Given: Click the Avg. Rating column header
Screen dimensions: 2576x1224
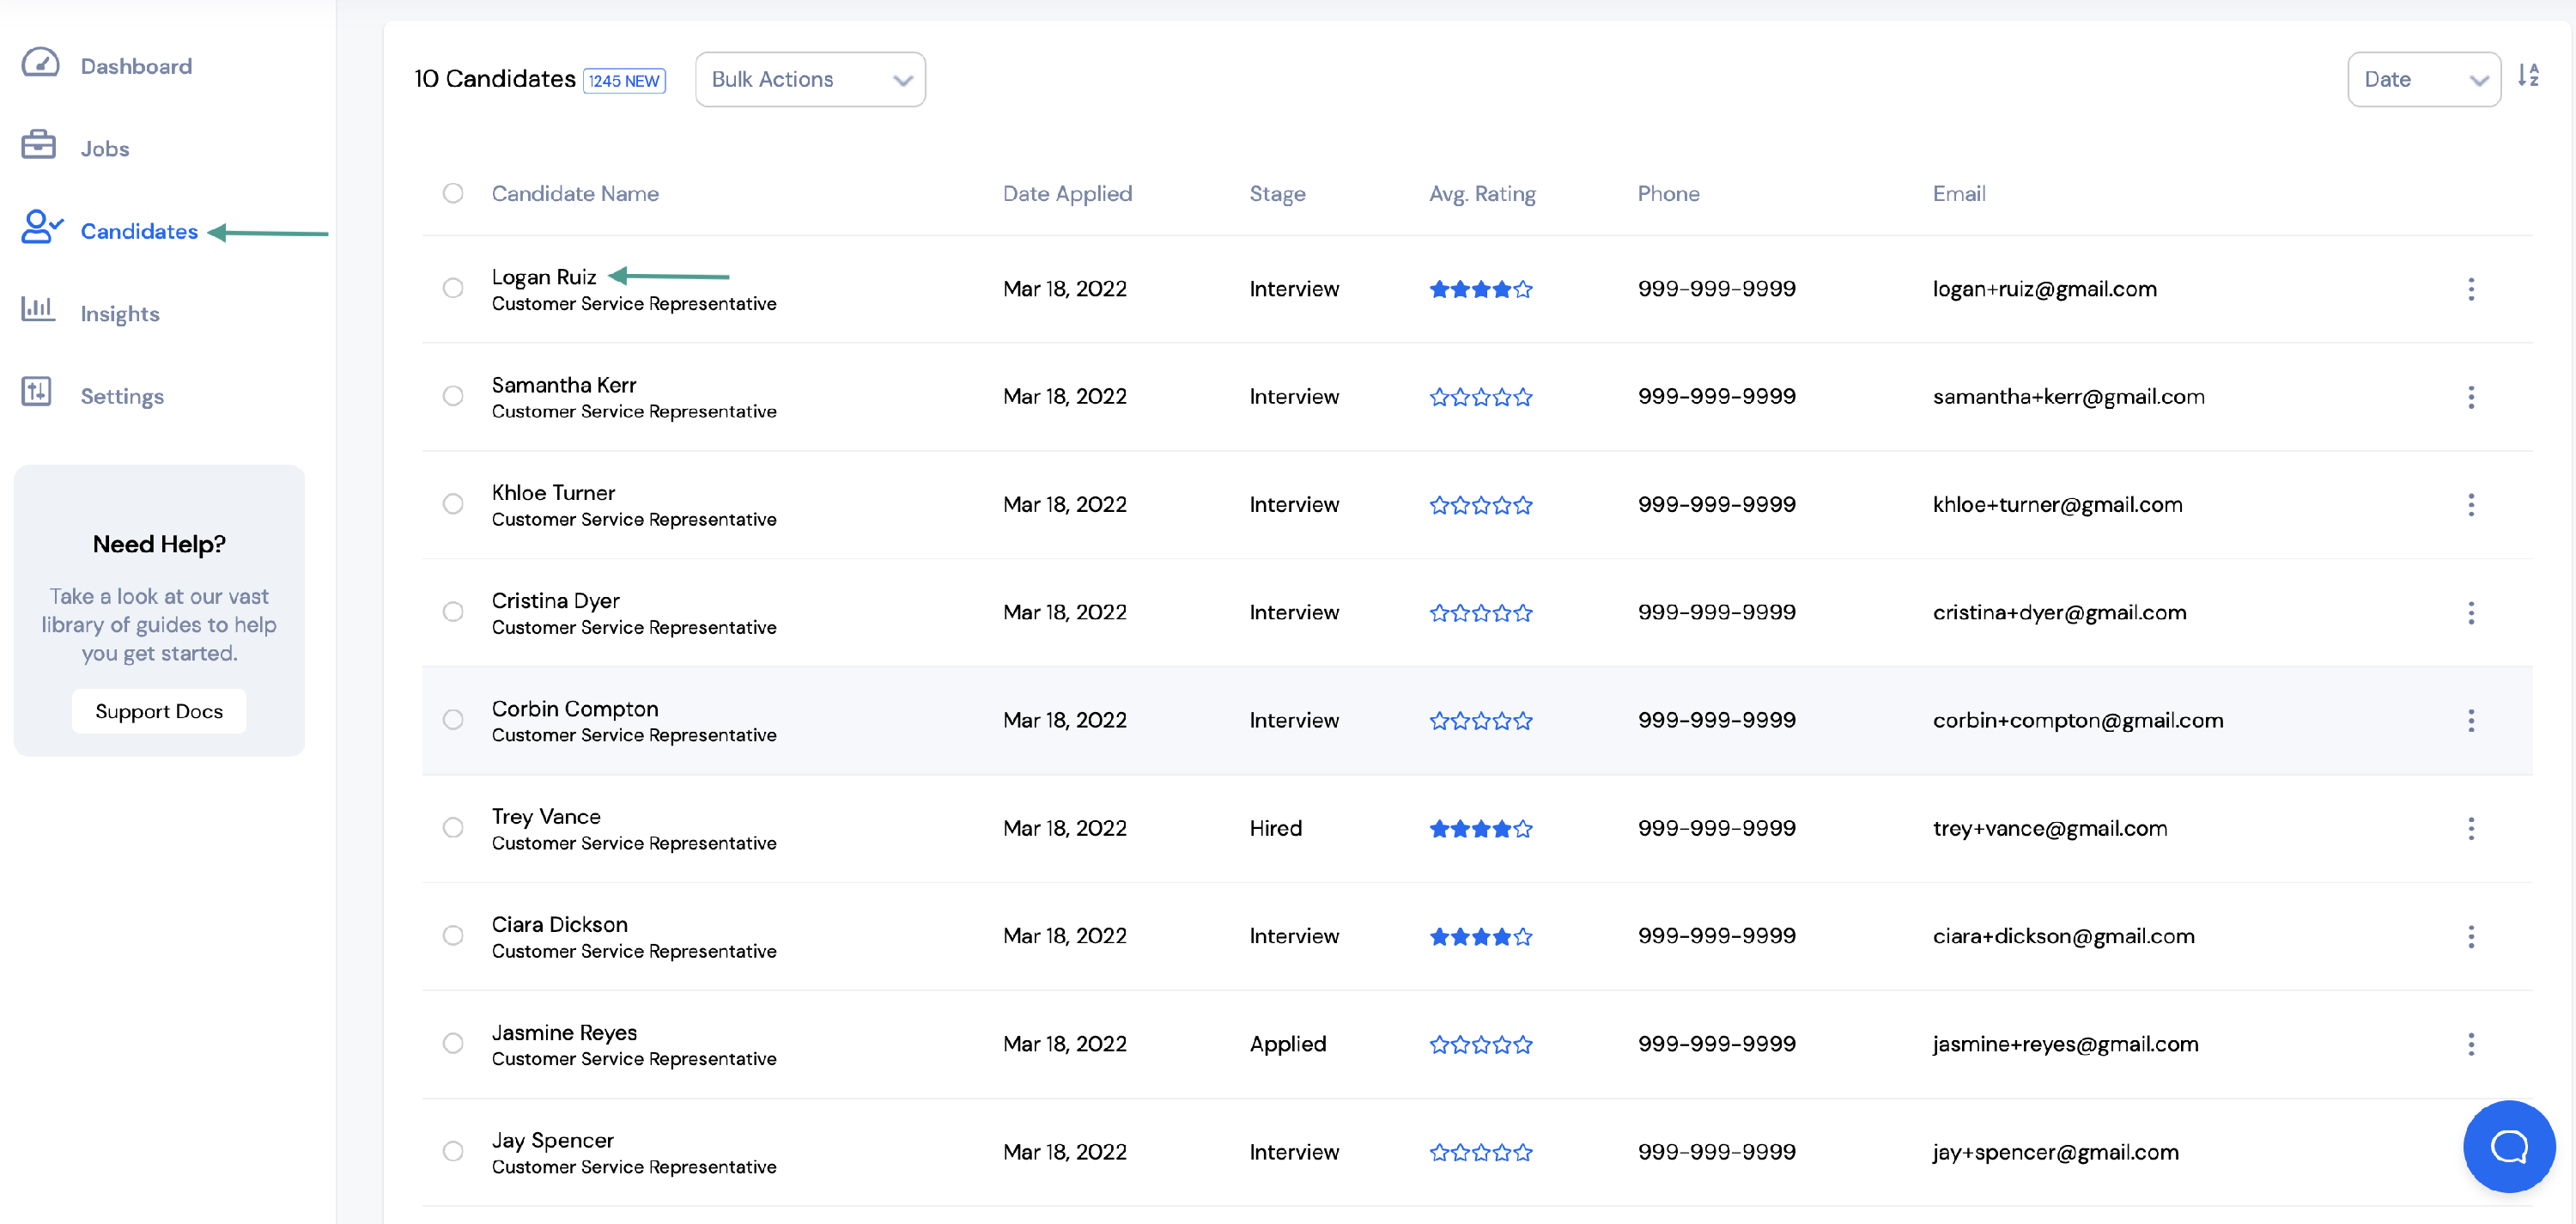Looking at the screenshot, I should [x=1482, y=194].
